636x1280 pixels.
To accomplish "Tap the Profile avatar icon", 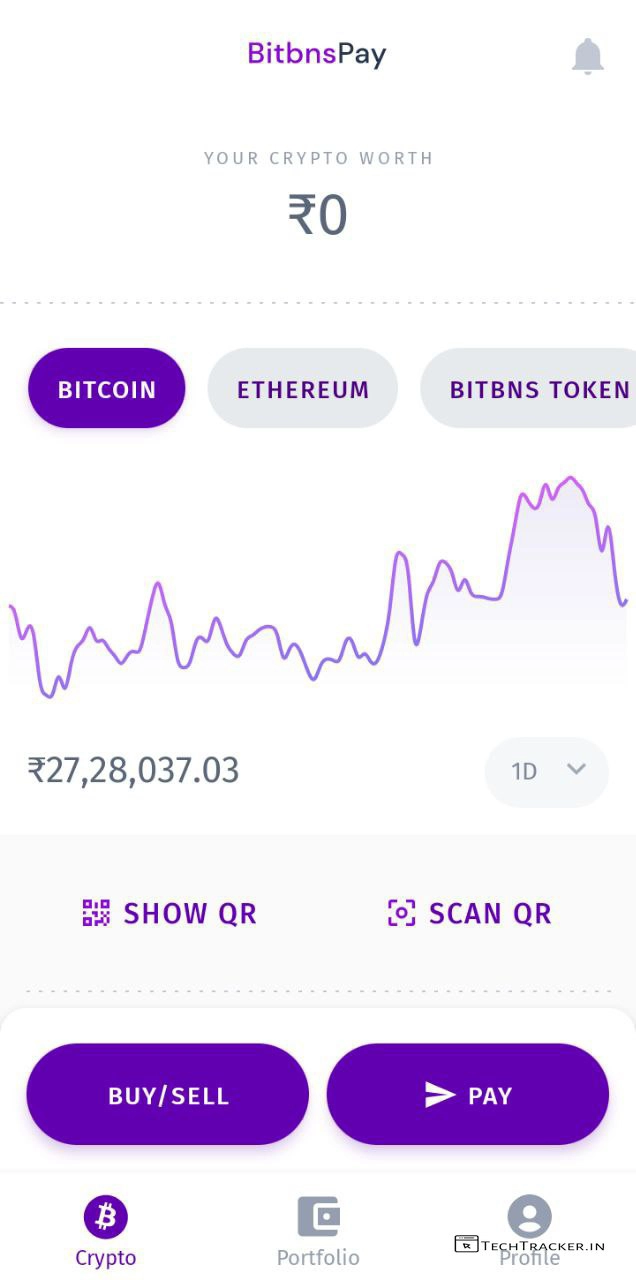I will point(529,1216).
